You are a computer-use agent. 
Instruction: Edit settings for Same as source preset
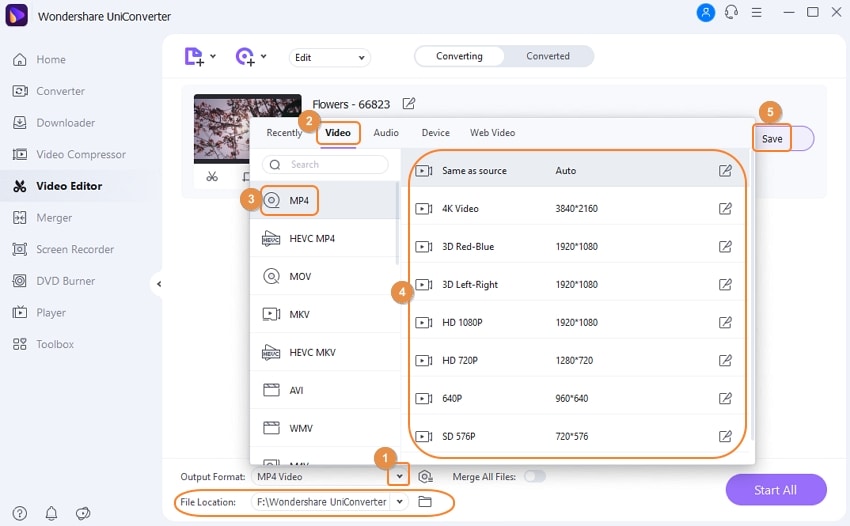point(725,171)
